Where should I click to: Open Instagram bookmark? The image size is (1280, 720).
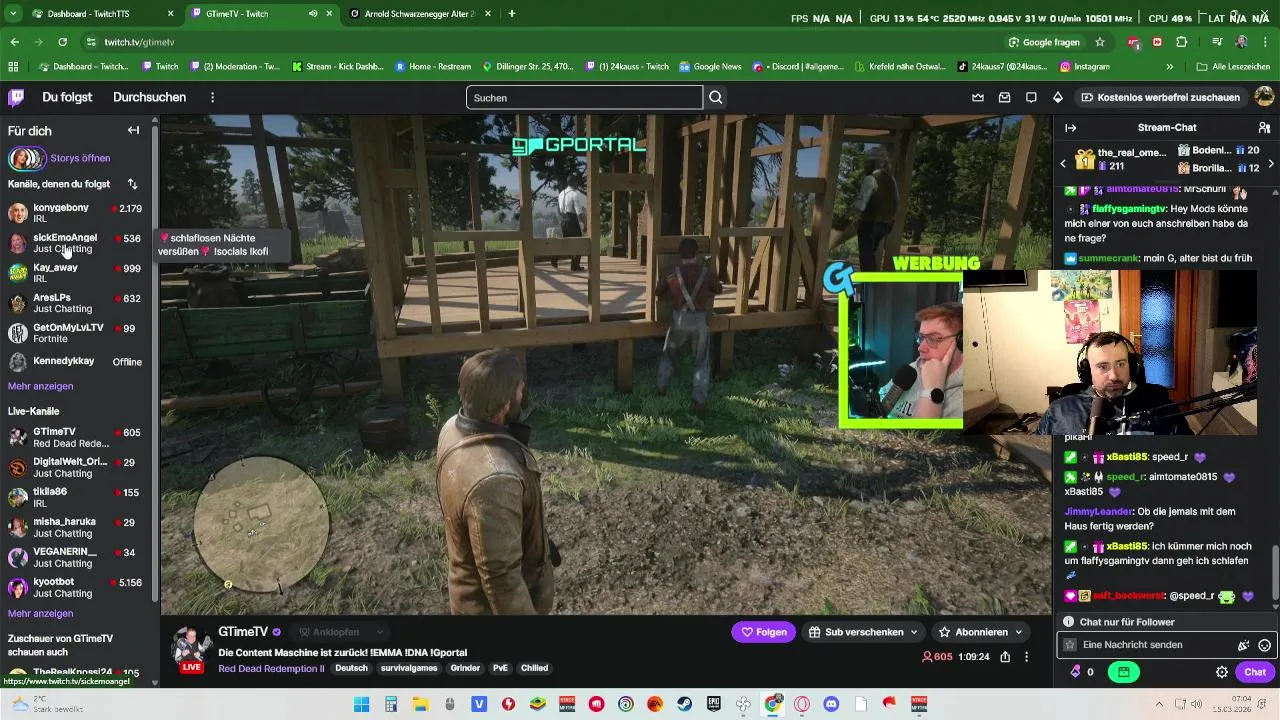click(x=1085, y=67)
